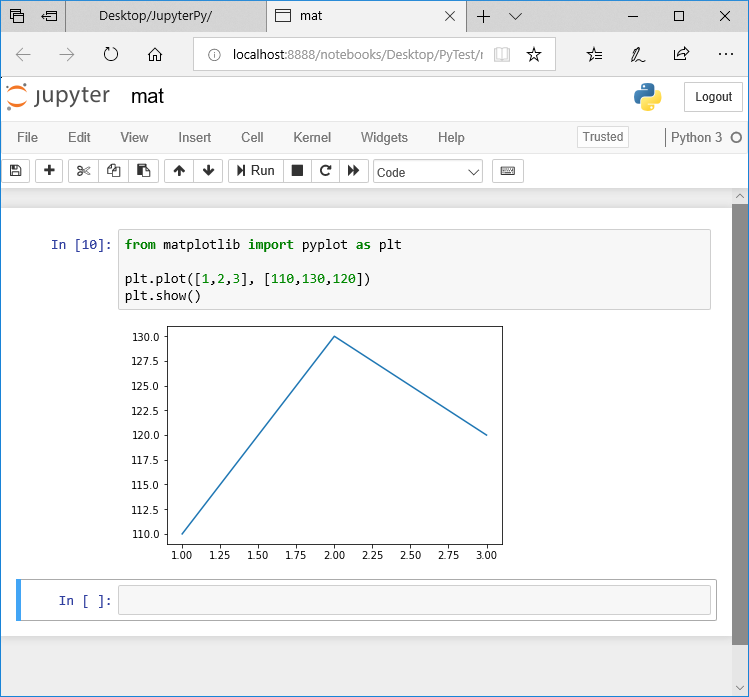Click the browser back arrow
749x697 pixels.
(x=23, y=55)
